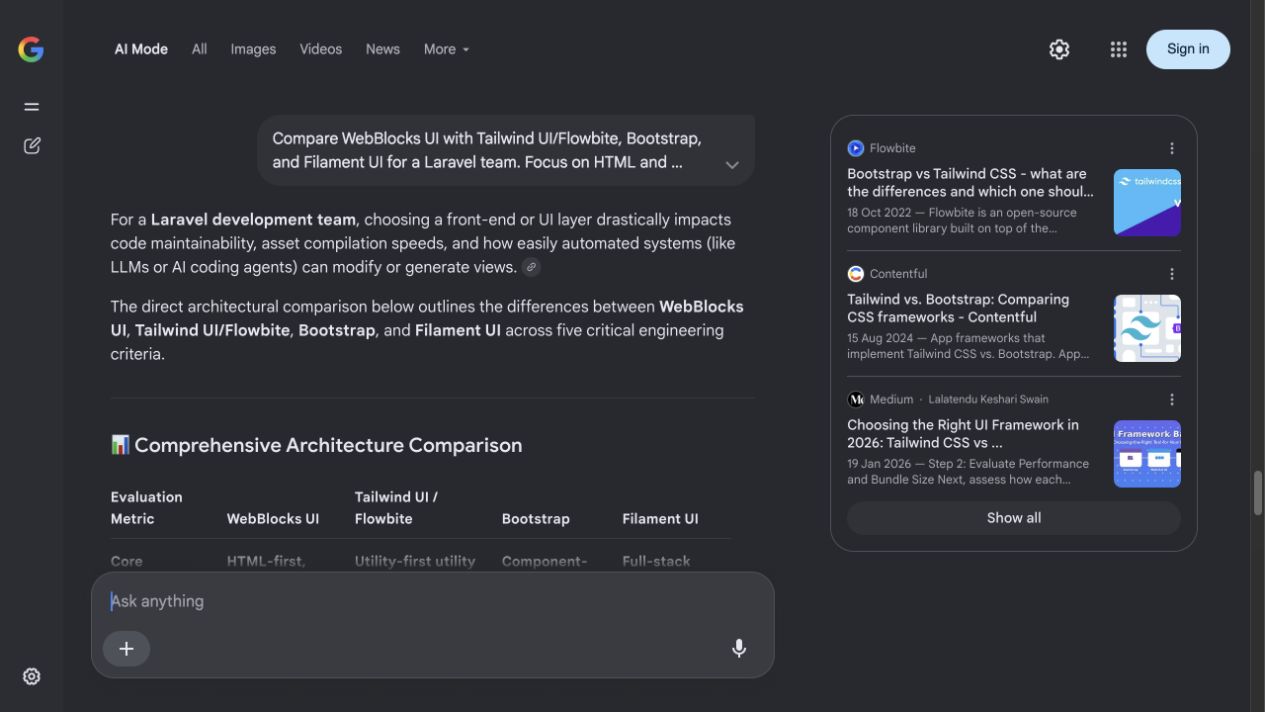1265x712 pixels.
Task: Click the Evaluation Metric column header
Action: click(x=146, y=508)
